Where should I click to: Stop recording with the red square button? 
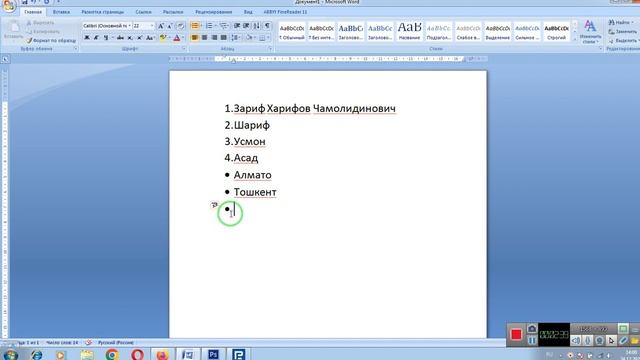pos(516,335)
